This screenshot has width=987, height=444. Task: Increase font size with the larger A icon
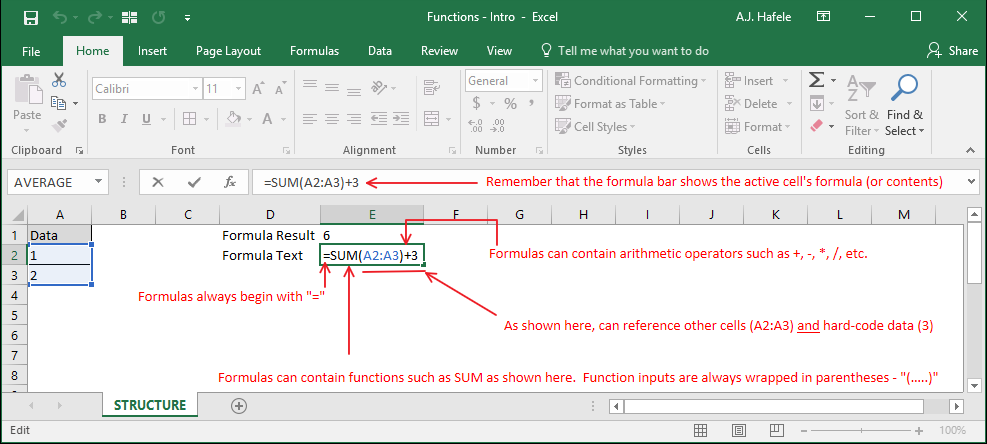(x=257, y=88)
